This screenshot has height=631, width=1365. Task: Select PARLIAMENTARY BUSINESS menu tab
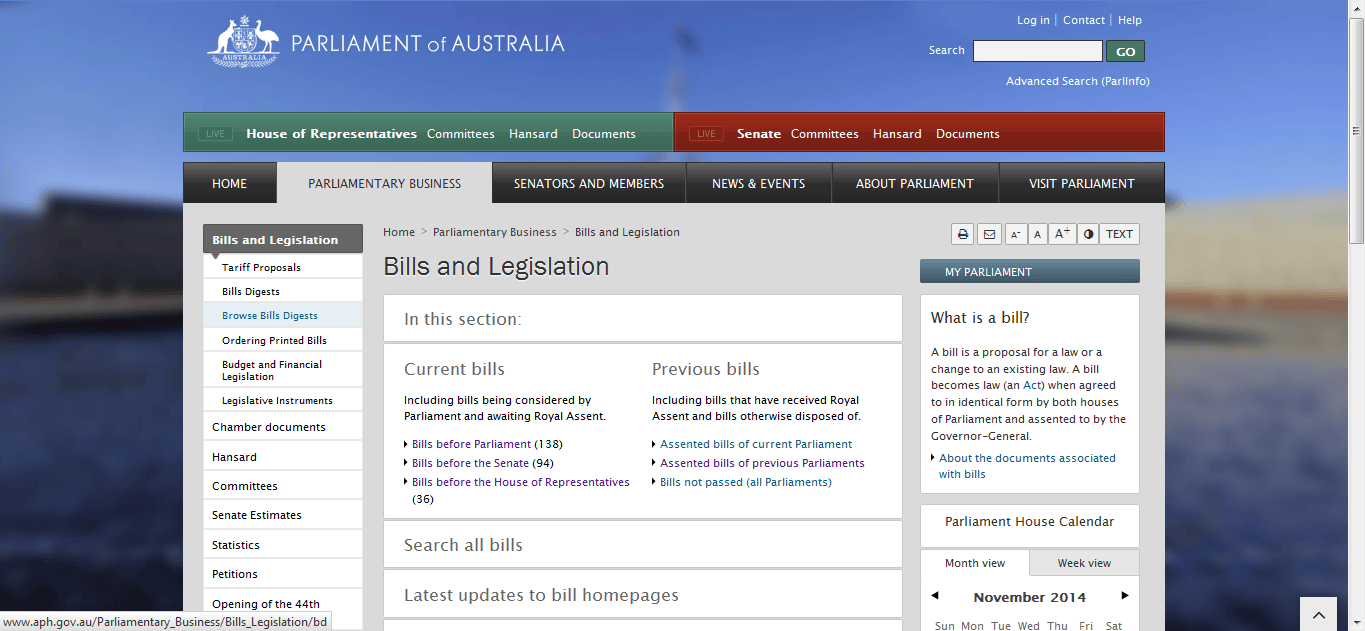tap(384, 183)
